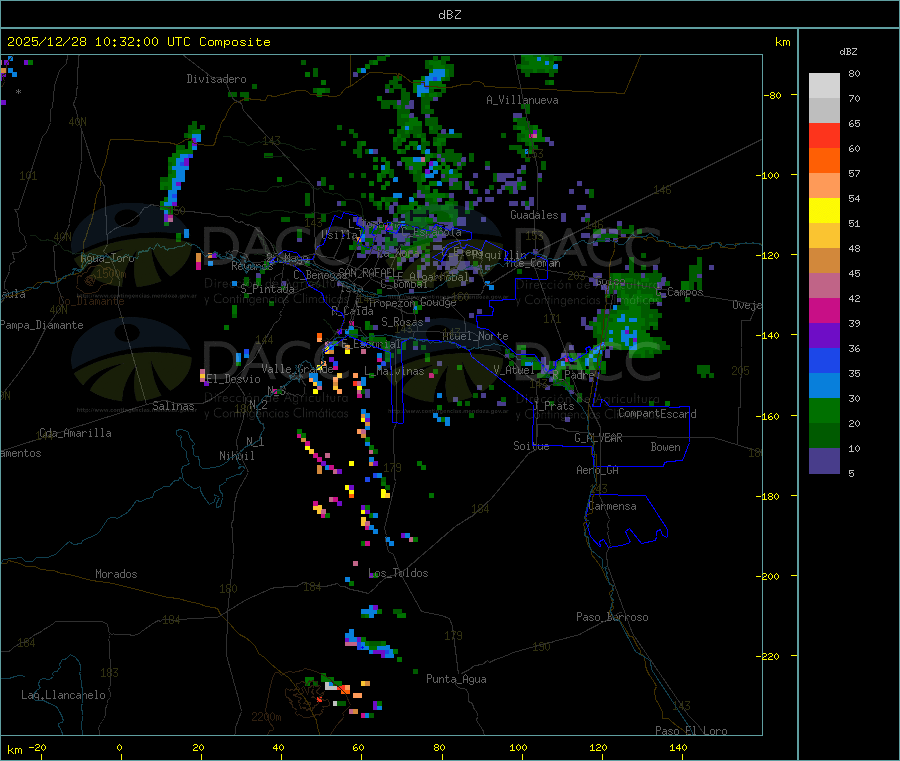Choose the dark blue 35-36 dBZ legend band
900x761 pixels.
point(824,360)
